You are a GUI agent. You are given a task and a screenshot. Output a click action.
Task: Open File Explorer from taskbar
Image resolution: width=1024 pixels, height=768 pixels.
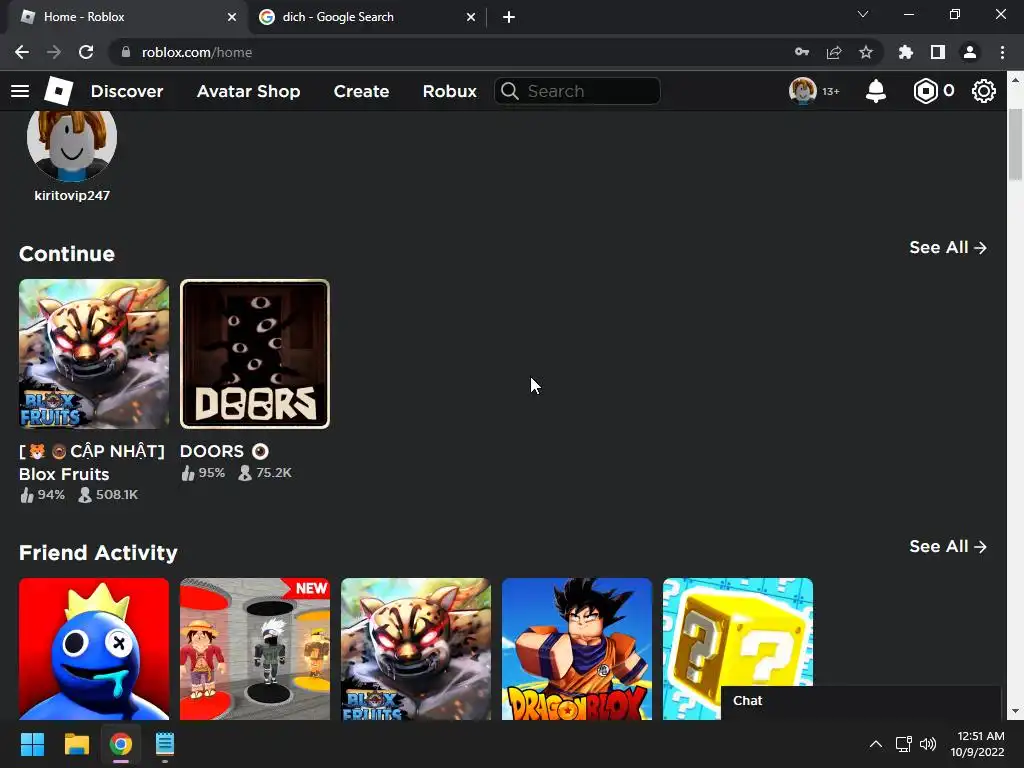pyautogui.click(x=76, y=744)
